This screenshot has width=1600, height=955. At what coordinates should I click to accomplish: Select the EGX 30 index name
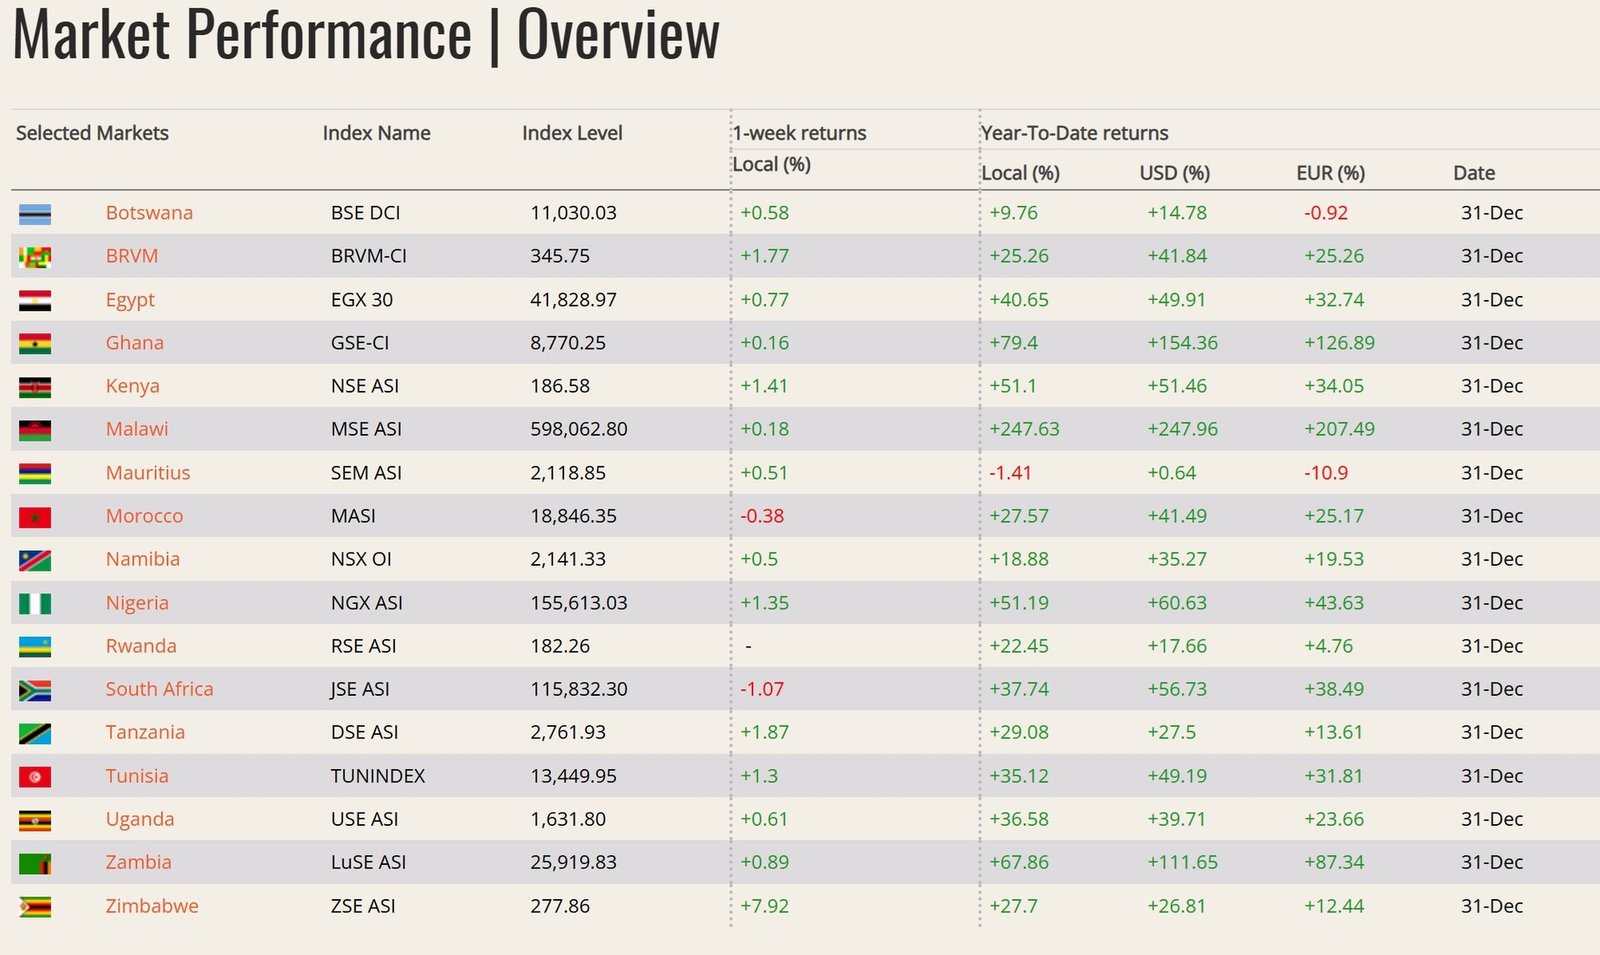362,299
